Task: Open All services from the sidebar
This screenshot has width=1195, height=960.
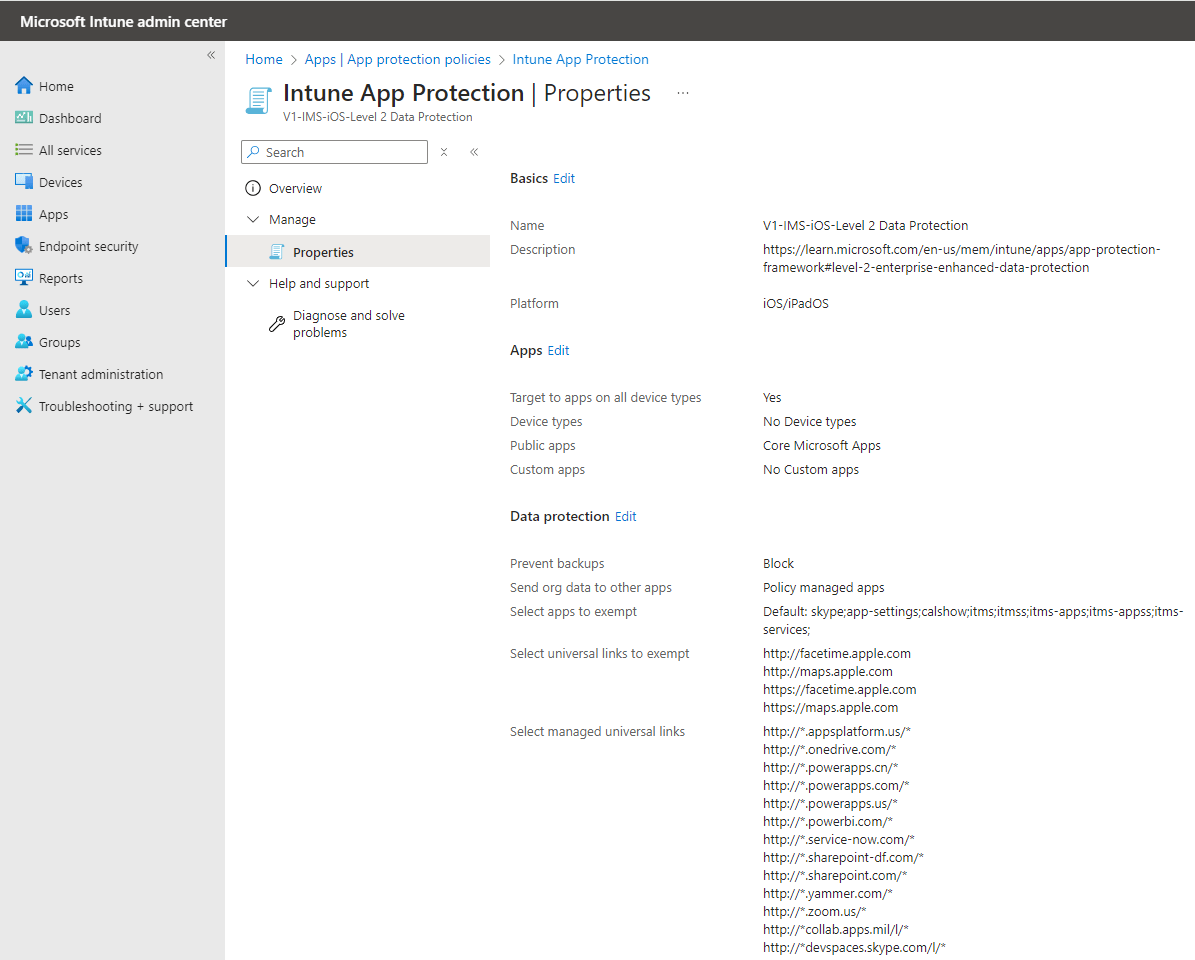Action: point(27,150)
